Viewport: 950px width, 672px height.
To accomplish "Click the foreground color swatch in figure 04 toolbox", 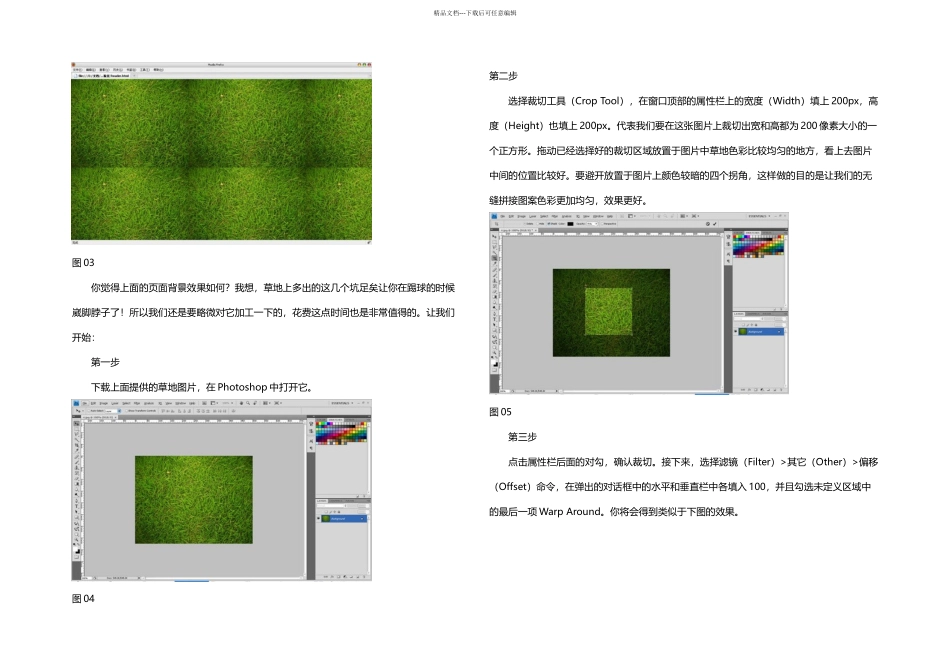I will pos(75,549).
